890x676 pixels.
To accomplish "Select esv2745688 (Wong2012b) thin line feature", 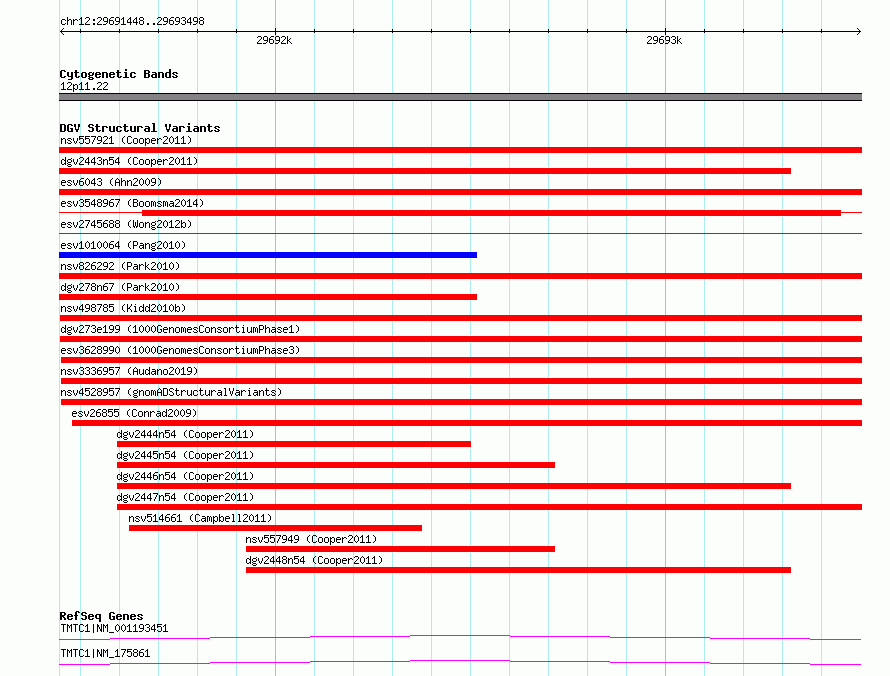I will [x=460, y=233].
